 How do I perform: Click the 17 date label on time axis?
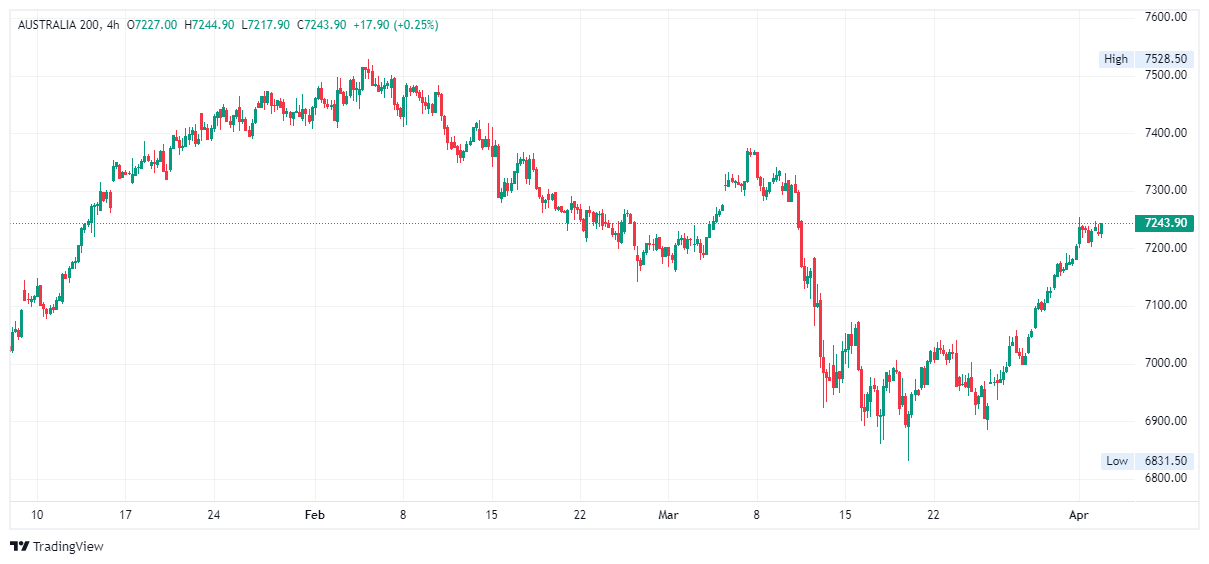click(125, 515)
